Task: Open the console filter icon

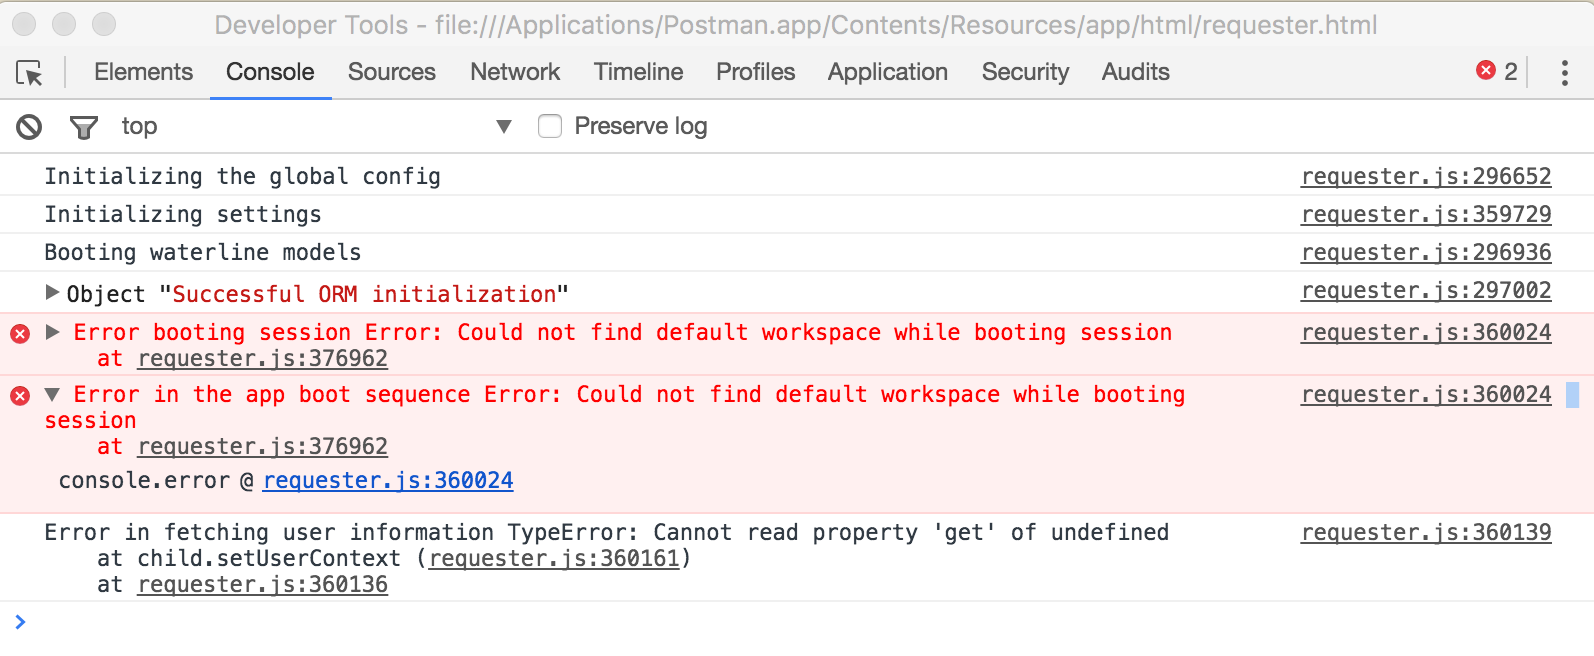Action: click(83, 126)
